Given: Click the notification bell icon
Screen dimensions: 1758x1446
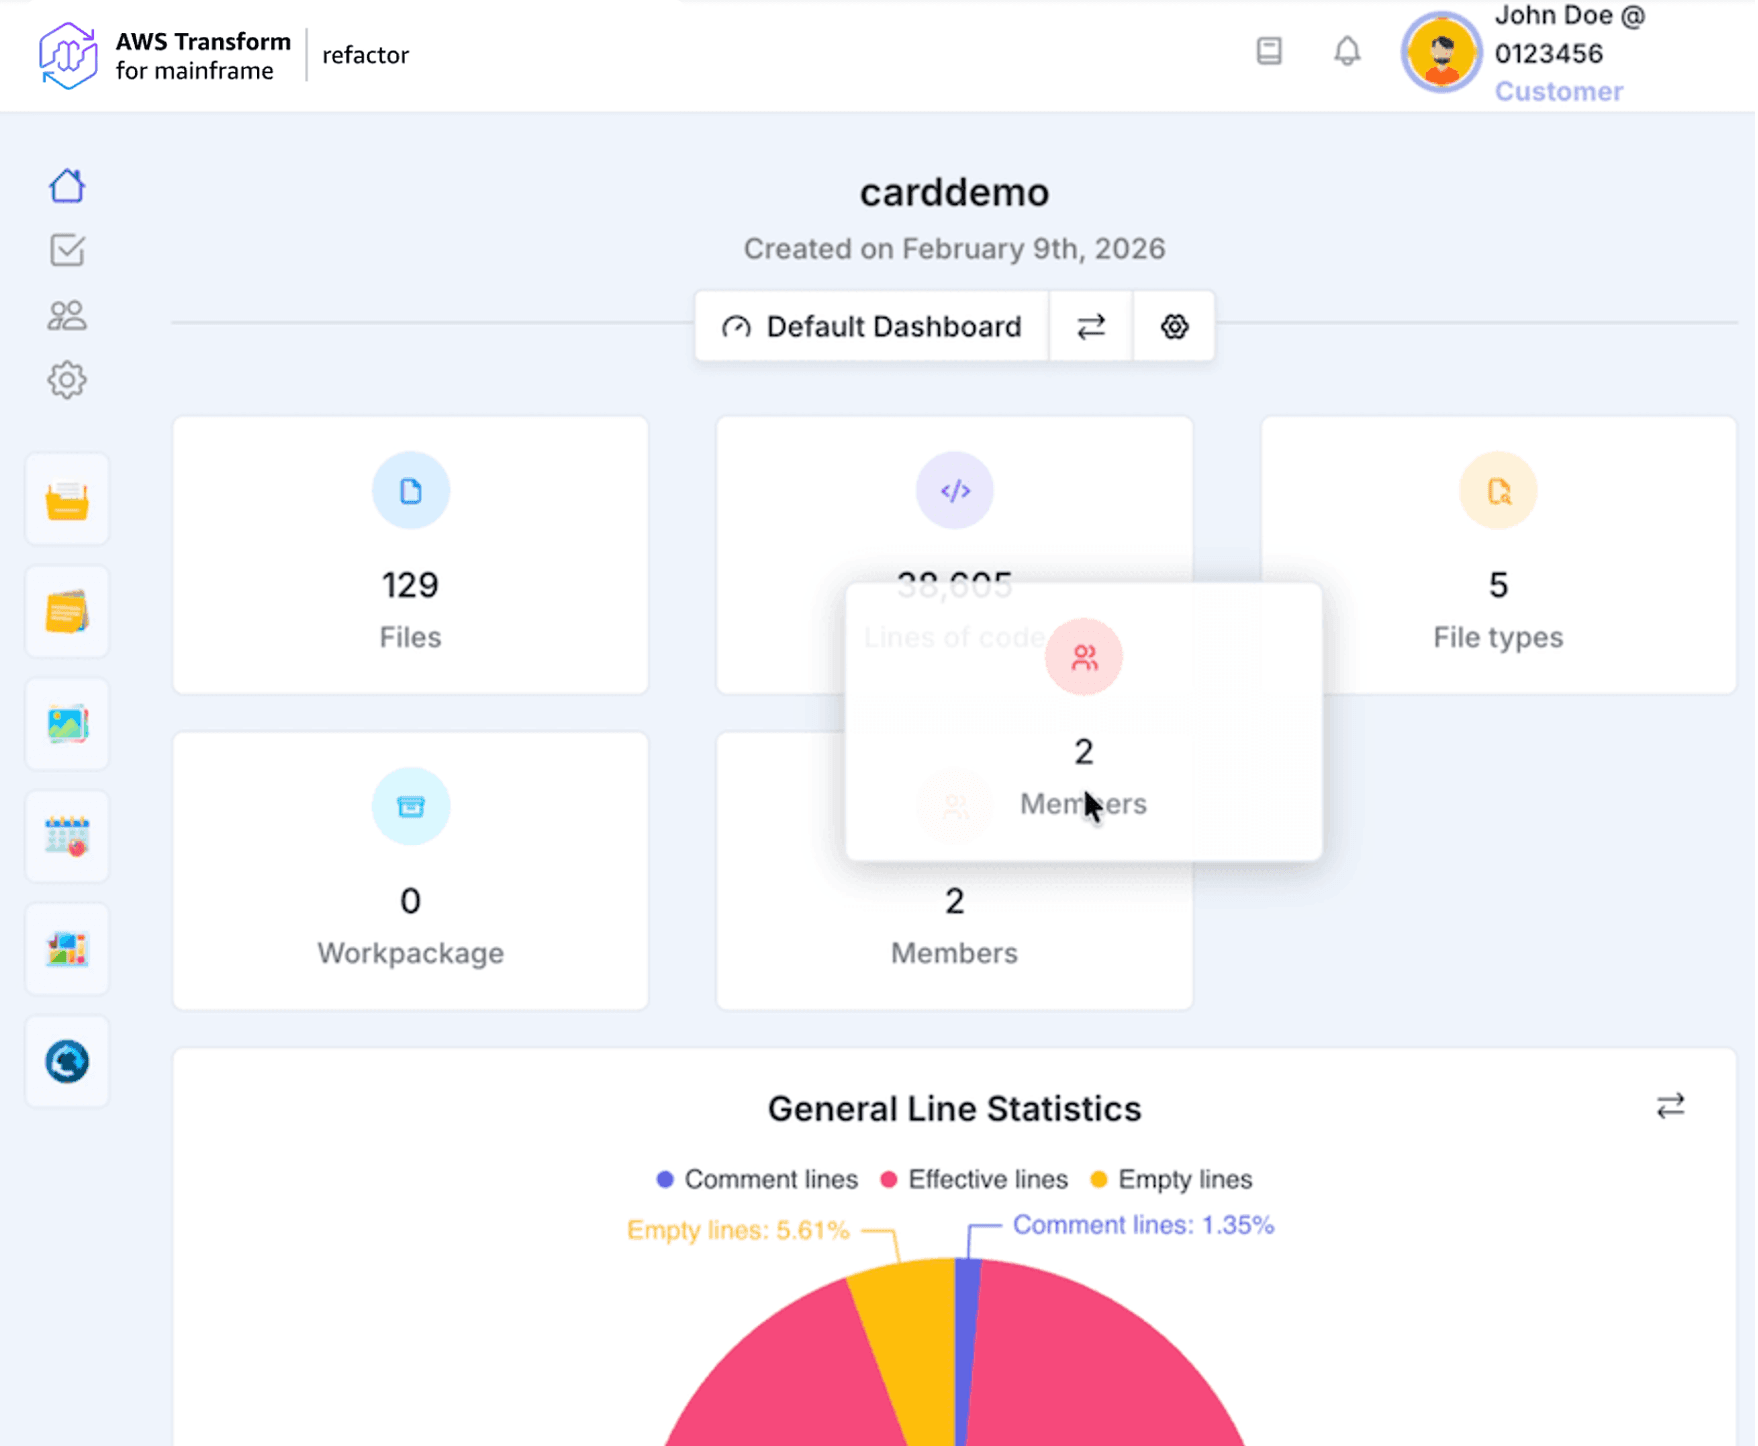Looking at the screenshot, I should tap(1349, 51).
